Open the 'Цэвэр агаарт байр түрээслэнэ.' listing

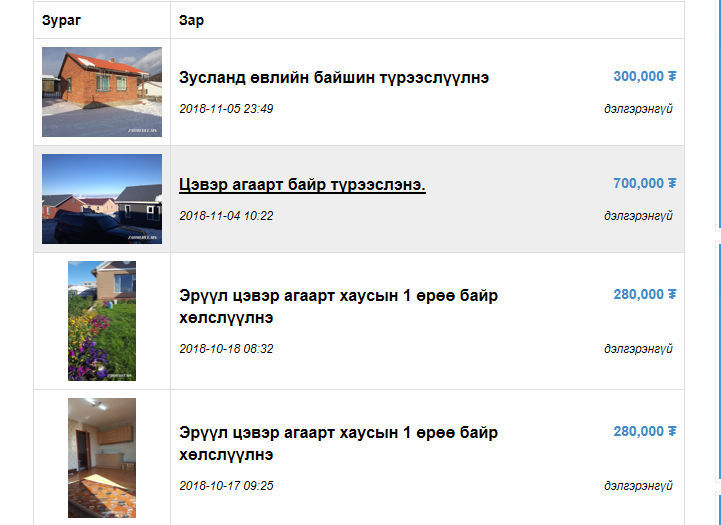tap(302, 185)
